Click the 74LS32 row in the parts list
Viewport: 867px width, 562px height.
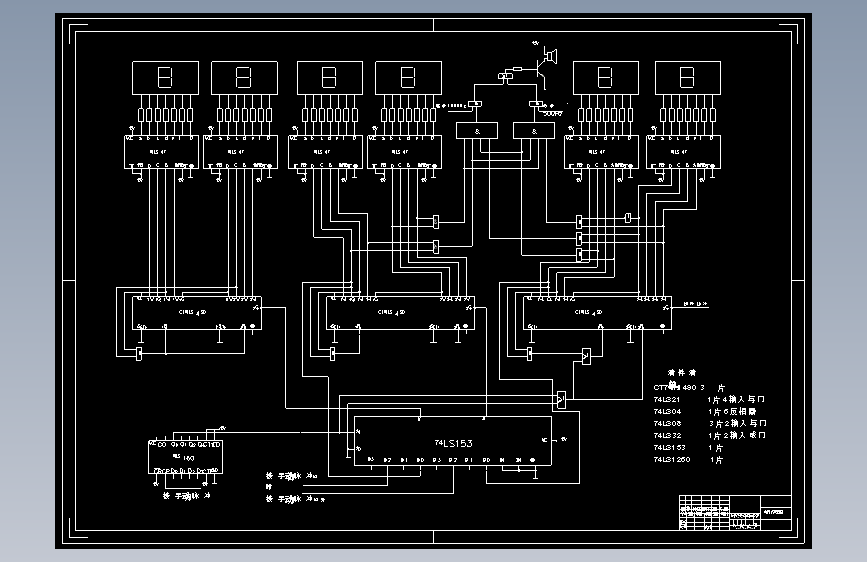pyautogui.click(x=709, y=435)
